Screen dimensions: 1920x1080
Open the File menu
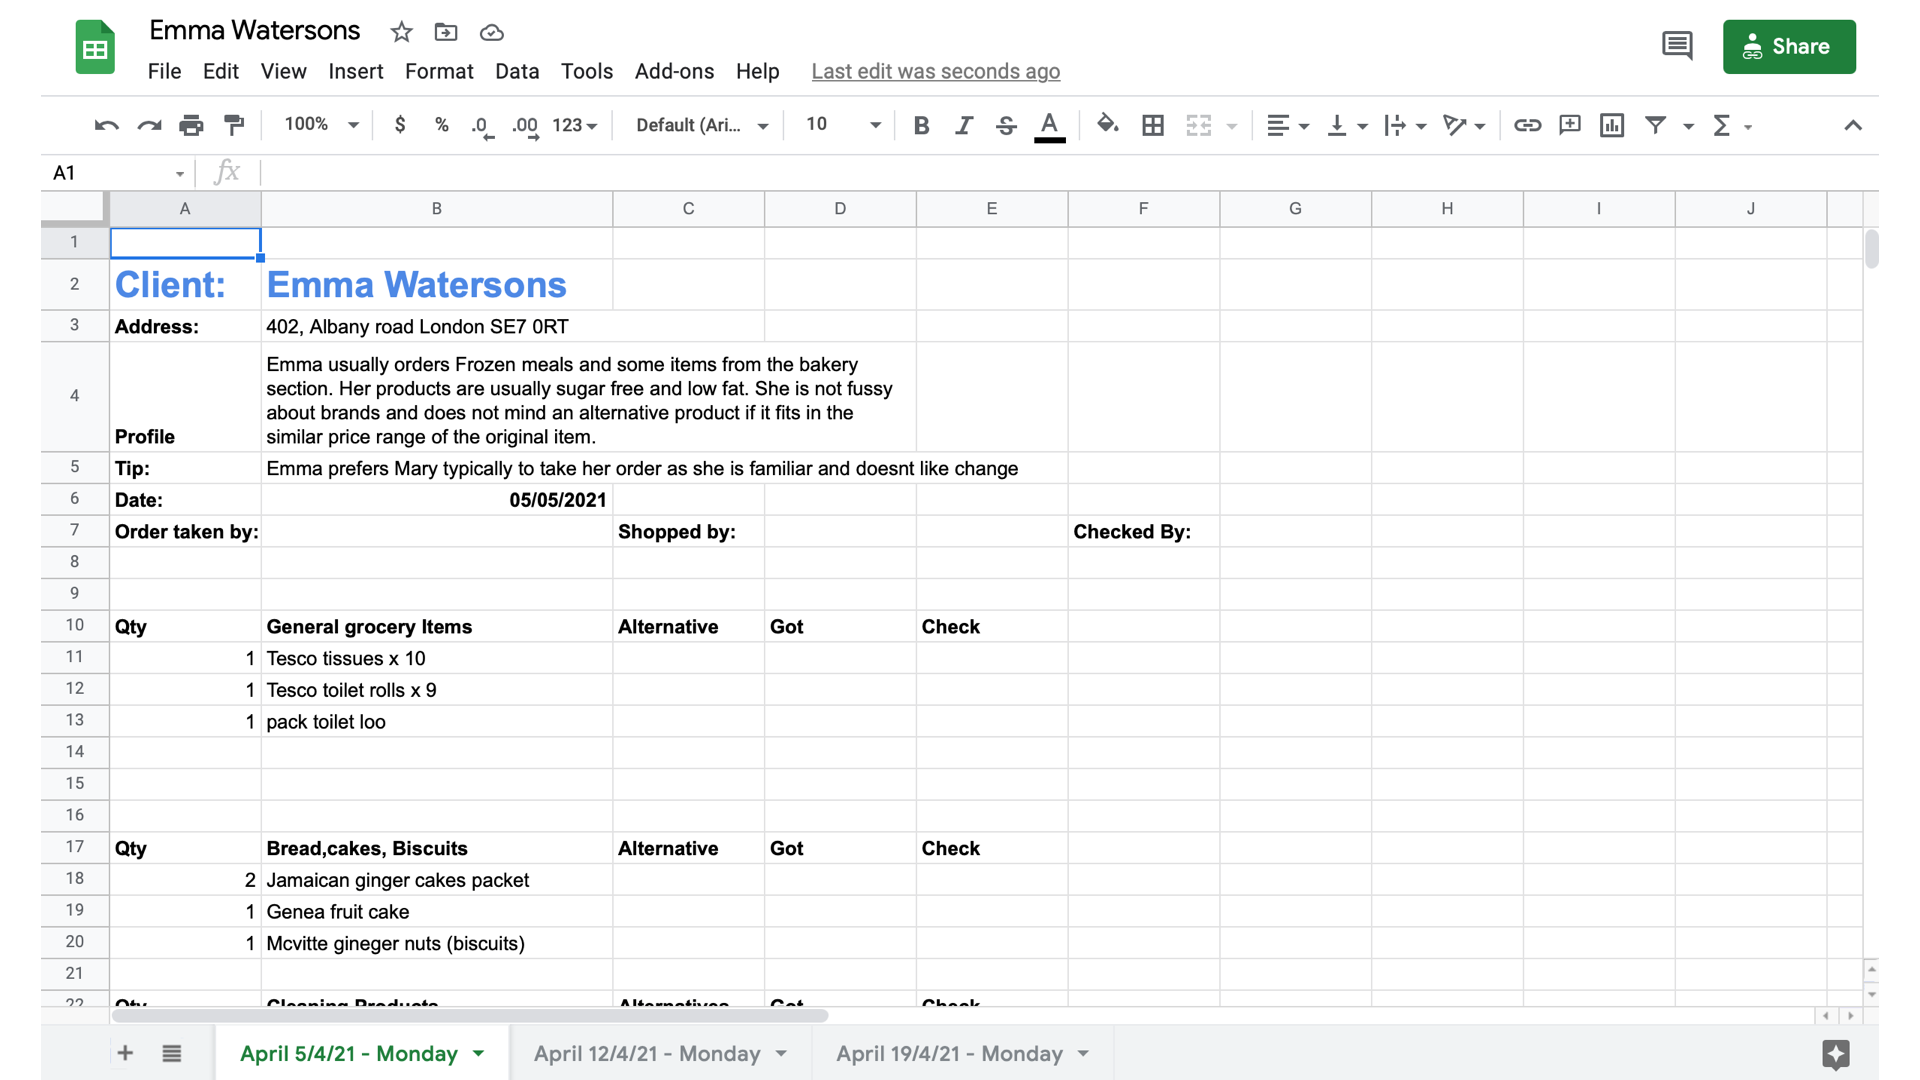click(x=164, y=71)
